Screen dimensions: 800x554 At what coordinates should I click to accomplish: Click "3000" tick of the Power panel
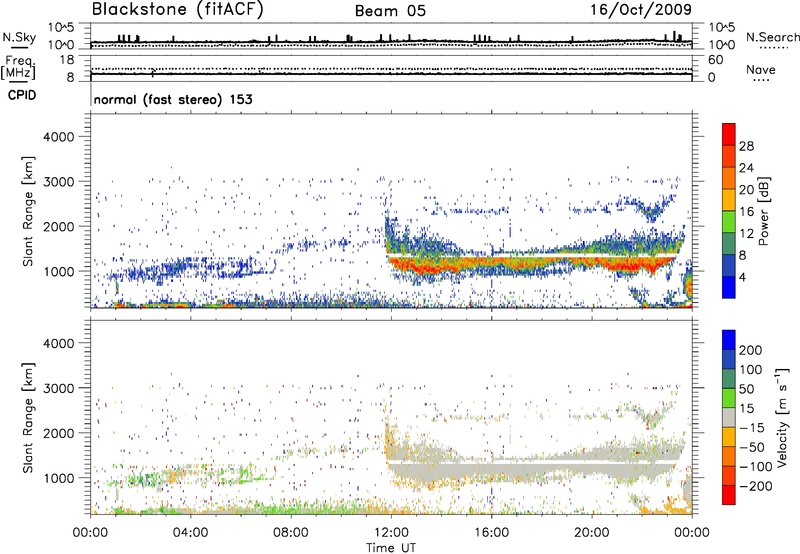coord(59,182)
